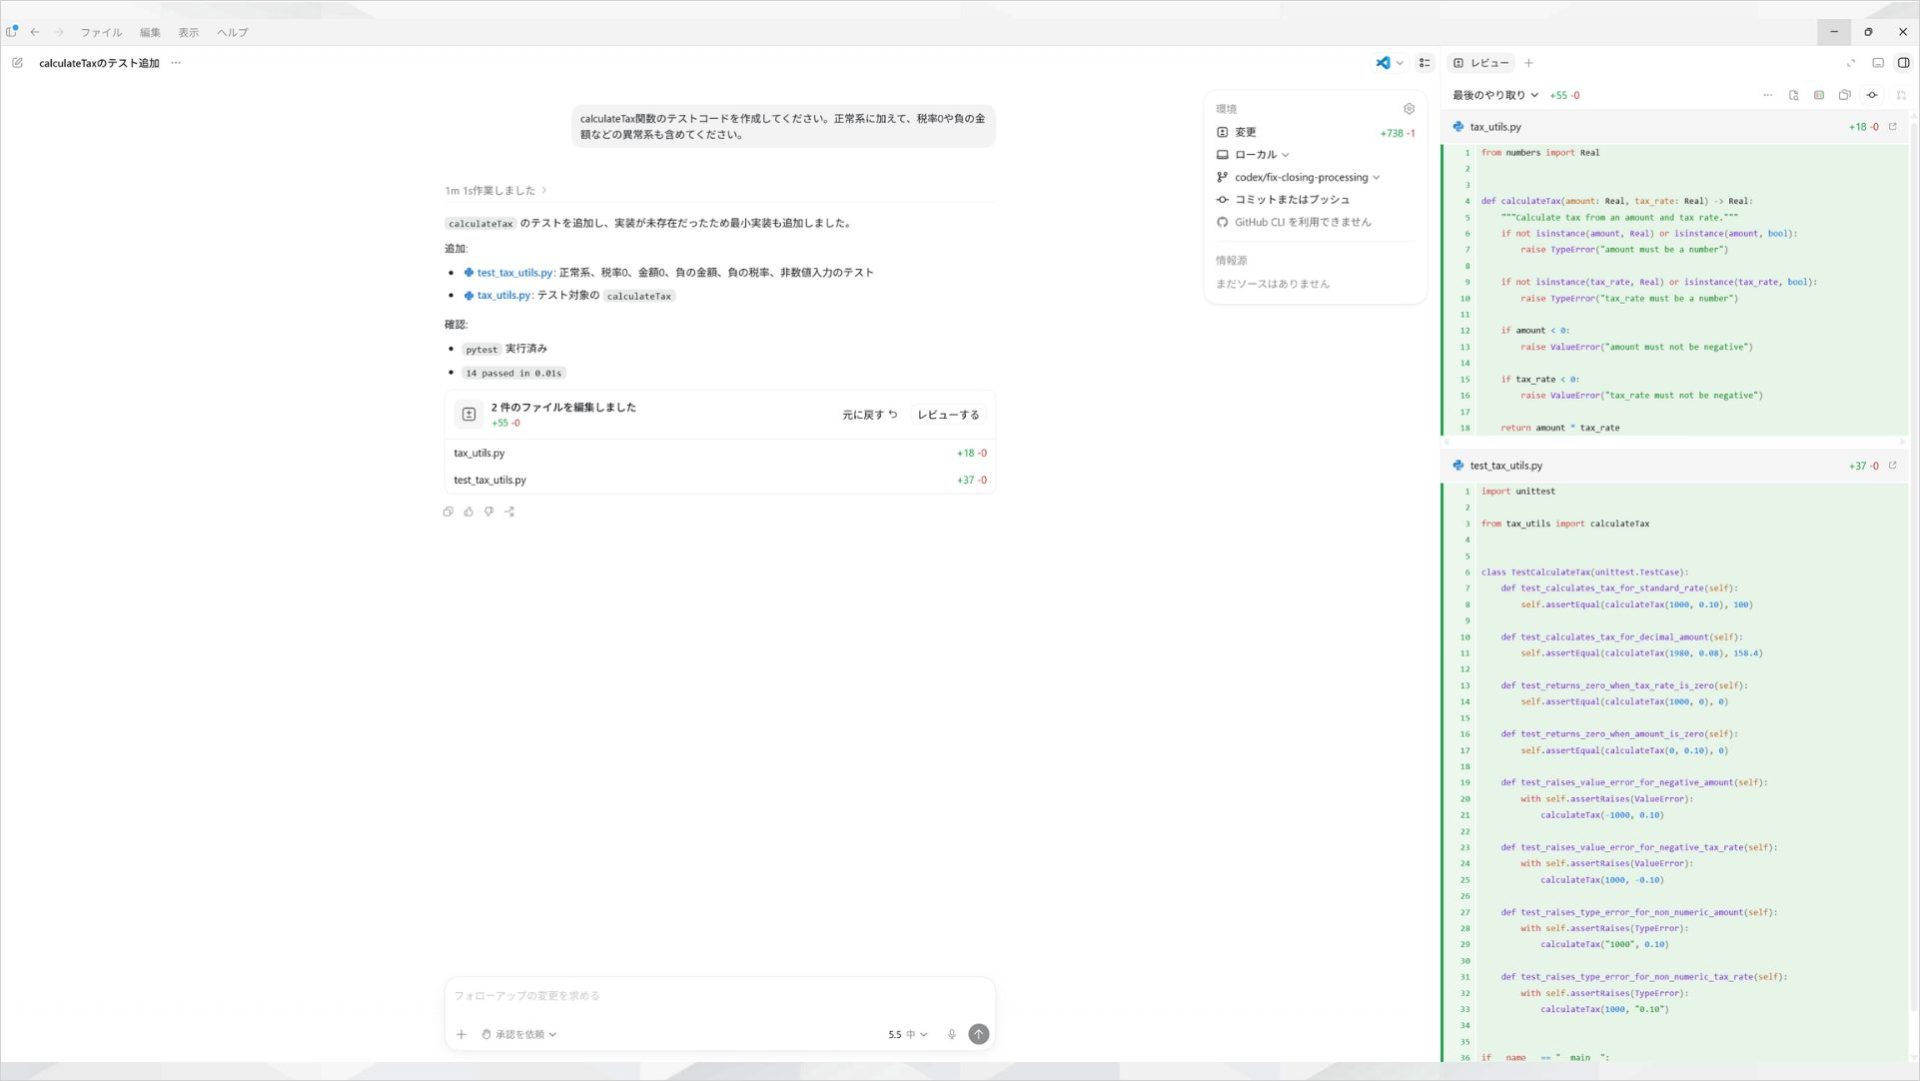1920x1081 pixels.
Task: Mark the reply with thumbs up
Action: click(469, 511)
